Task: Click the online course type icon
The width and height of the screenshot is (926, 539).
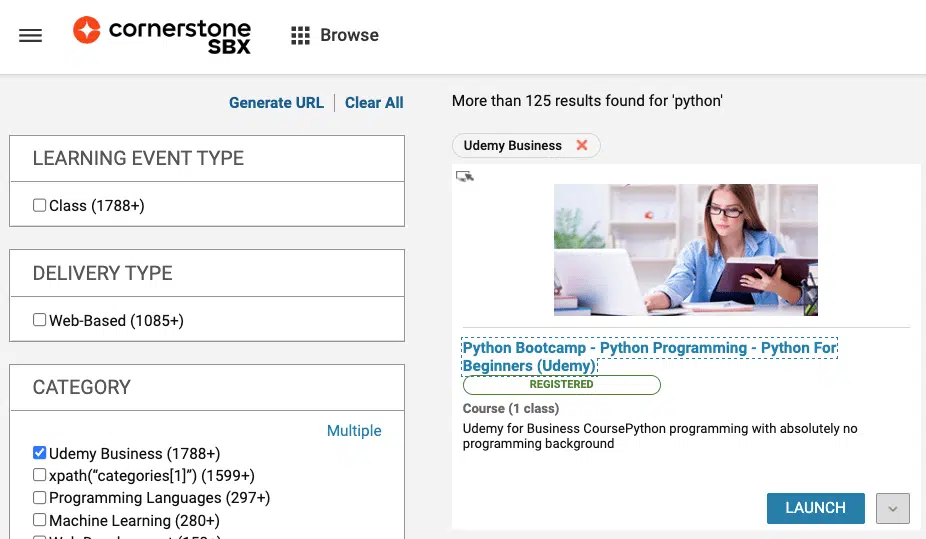Action: (465, 176)
